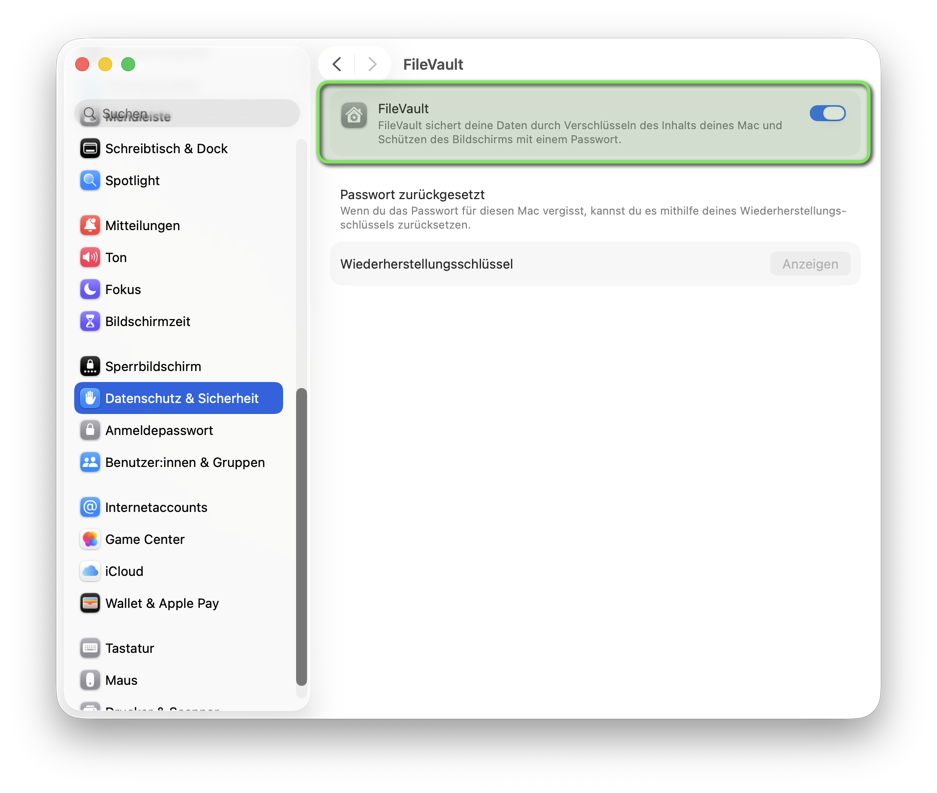
Task: Turn off the FileVault toggle switch
Action: pyautogui.click(x=827, y=114)
